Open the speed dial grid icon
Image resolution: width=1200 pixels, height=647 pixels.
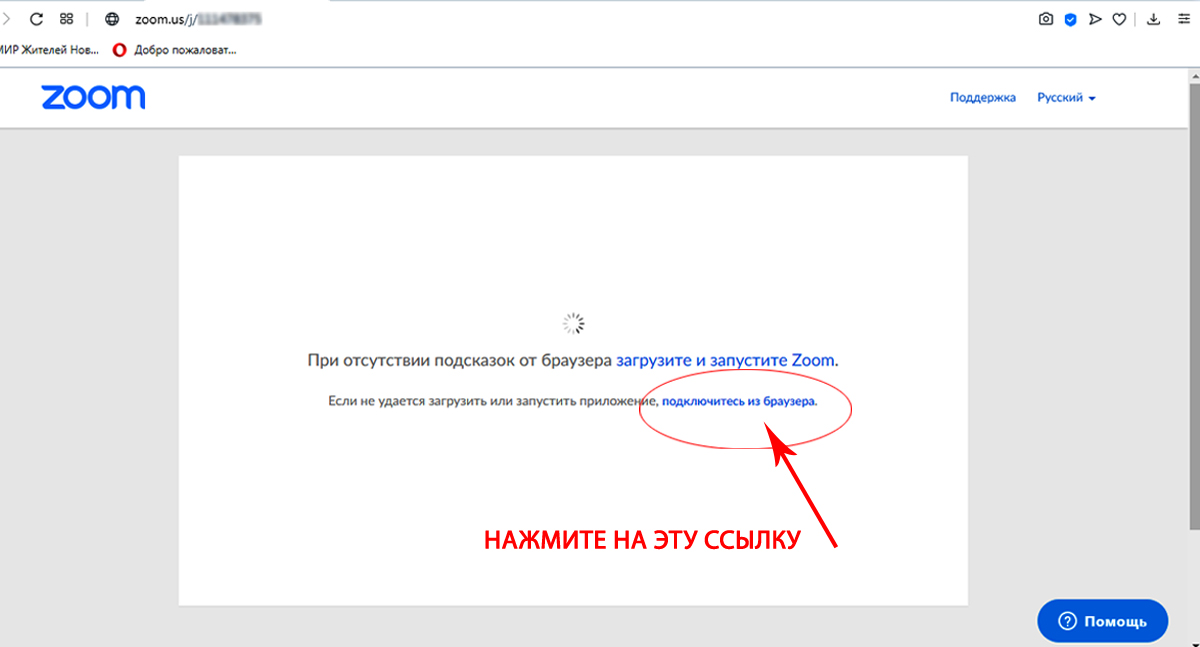67,19
